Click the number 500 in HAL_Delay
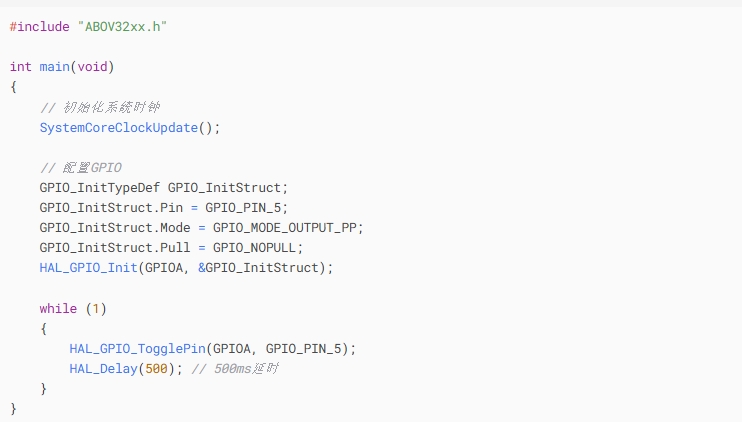Image resolution: width=742 pixels, height=422 pixels. pos(155,368)
